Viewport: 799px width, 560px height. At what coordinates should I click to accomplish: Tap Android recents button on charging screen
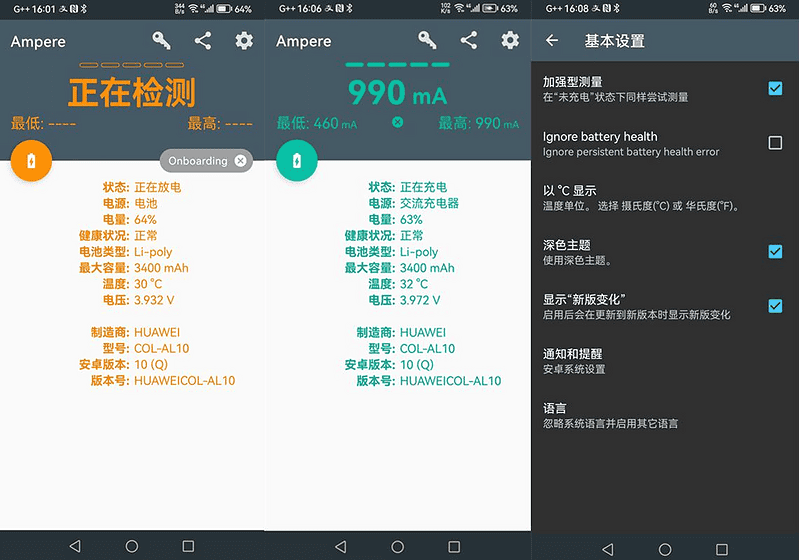click(454, 547)
